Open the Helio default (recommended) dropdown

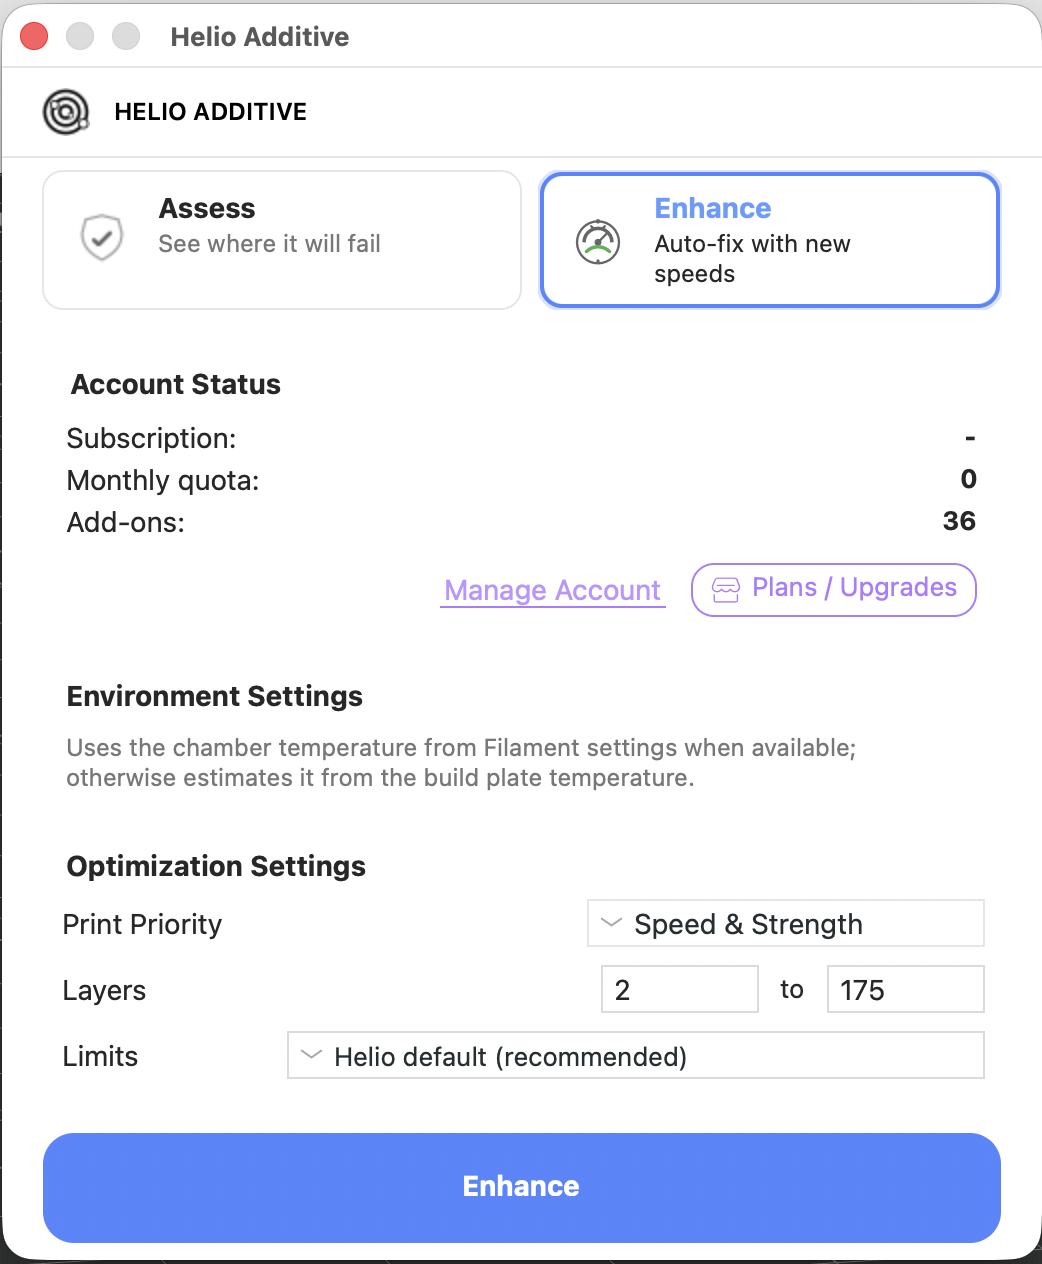click(635, 1056)
